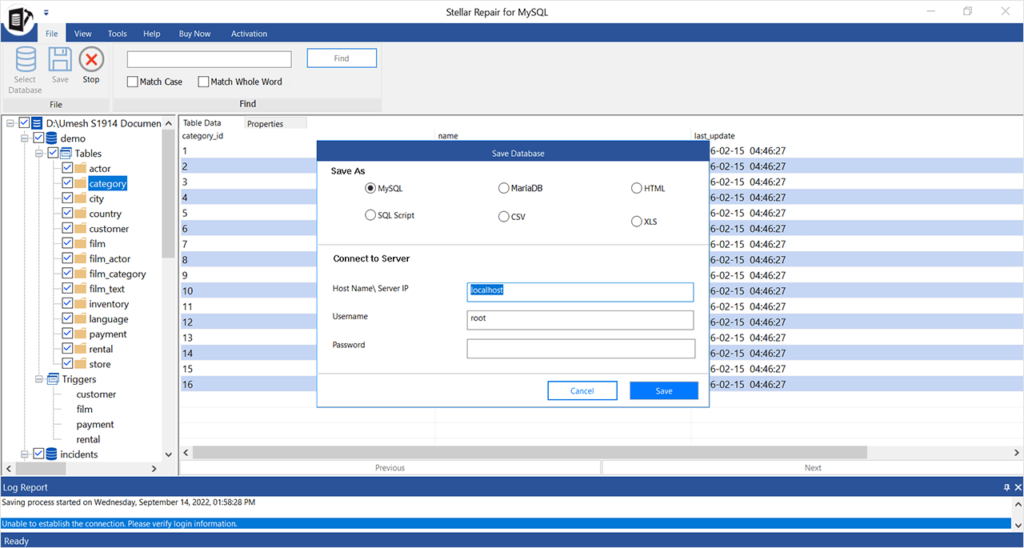Select the CSV radio option
The width and height of the screenshot is (1024, 548).
(x=504, y=216)
